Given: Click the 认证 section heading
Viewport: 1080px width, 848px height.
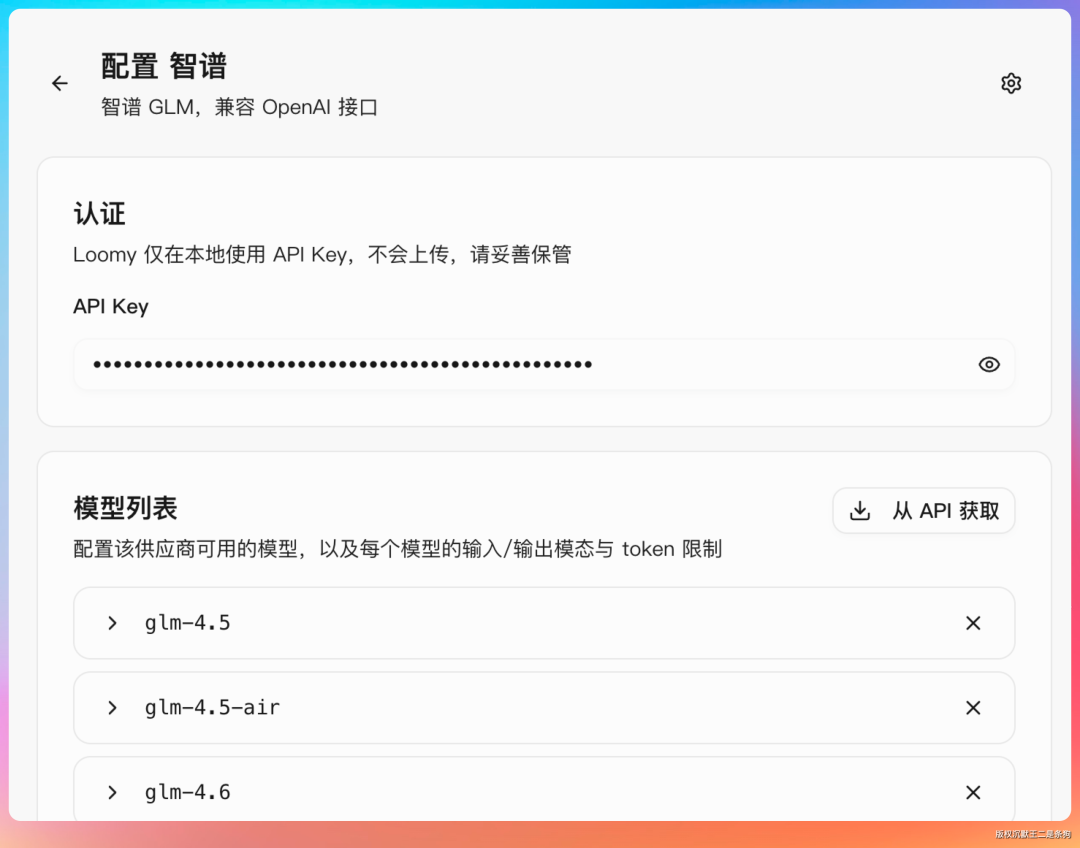Looking at the screenshot, I should [99, 214].
